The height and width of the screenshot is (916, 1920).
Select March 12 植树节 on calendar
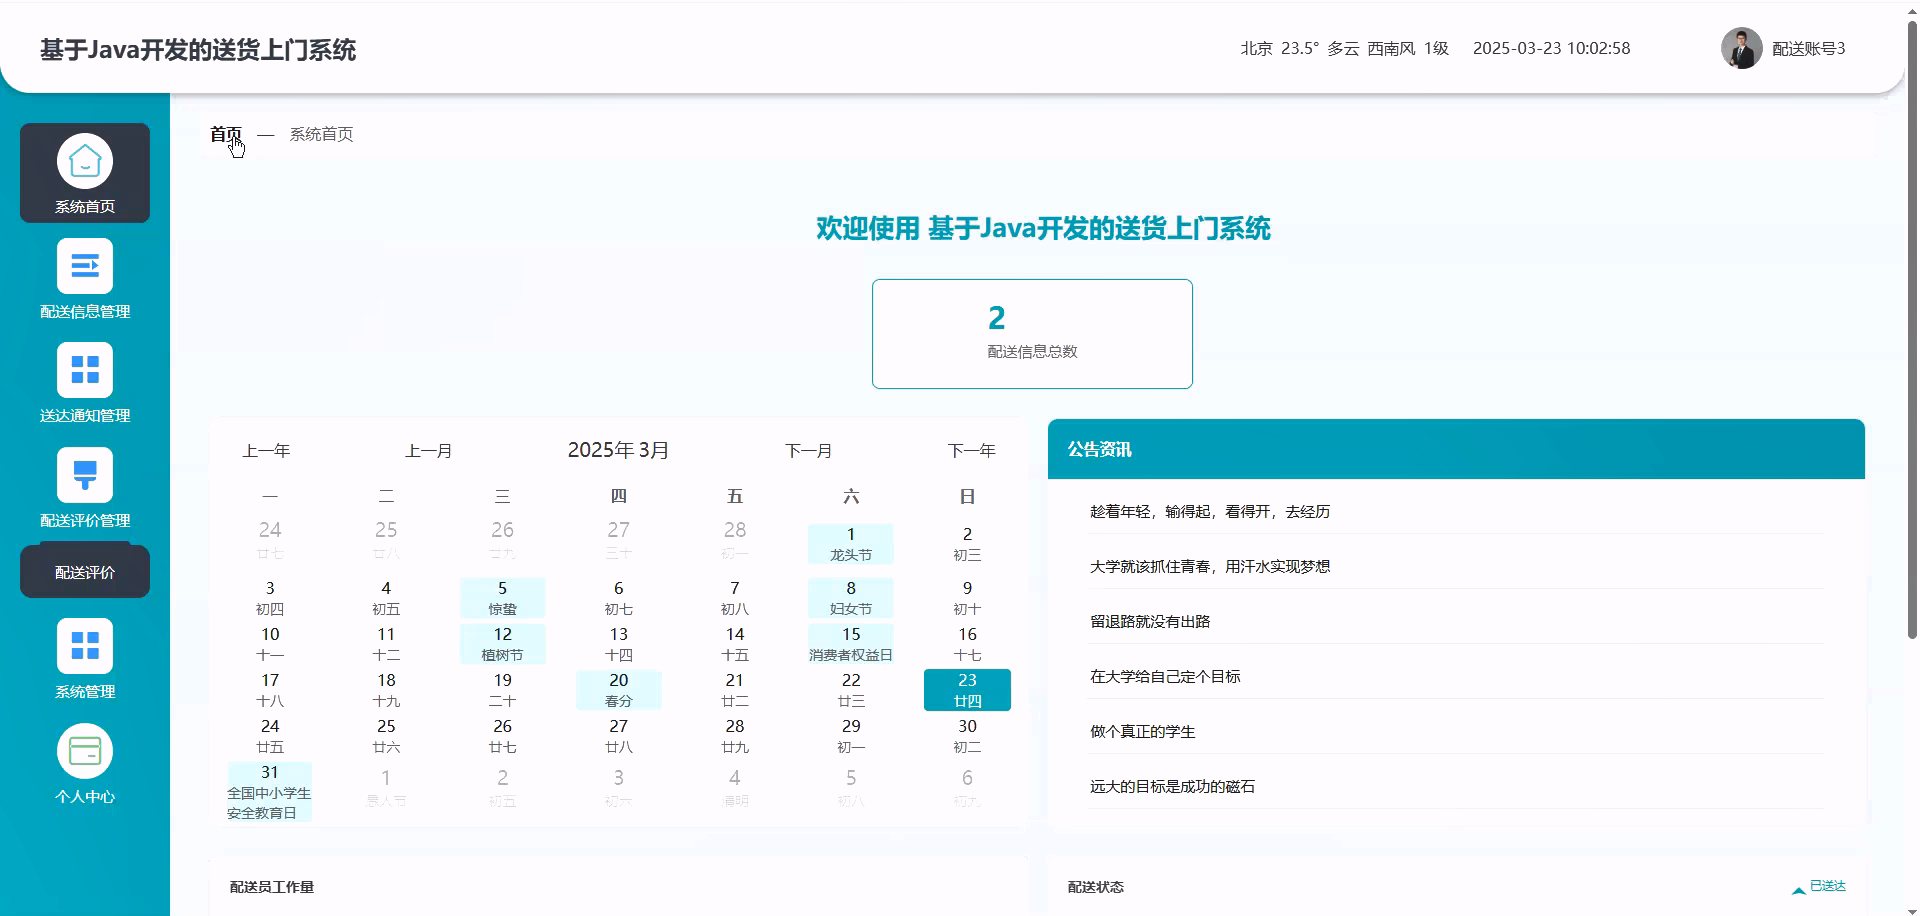pyautogui.click(x=502, y=644)
